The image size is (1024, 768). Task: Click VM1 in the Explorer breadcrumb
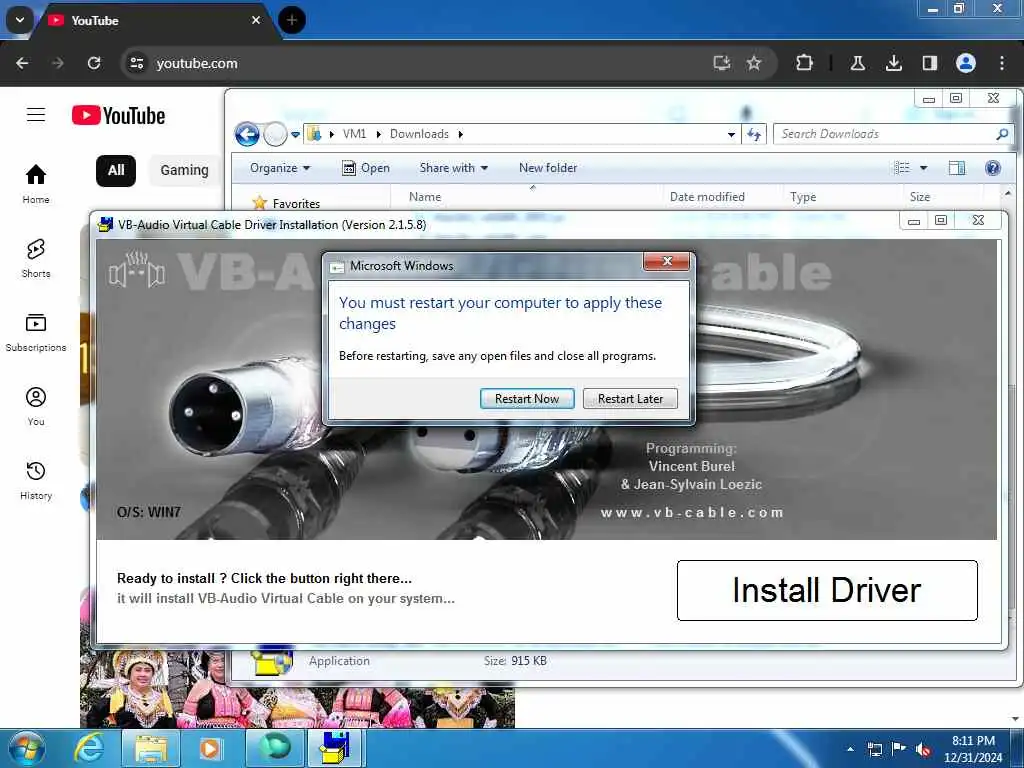coord(354,134)
